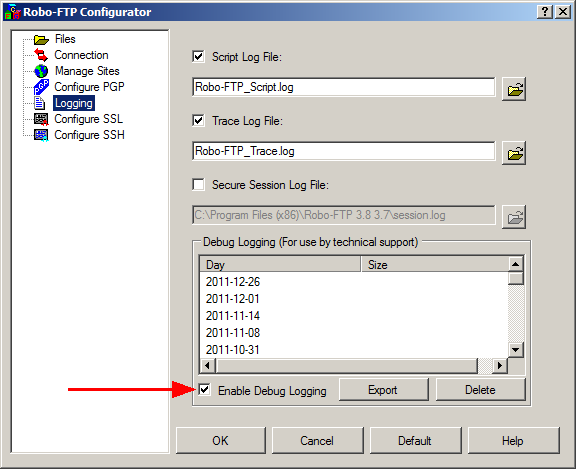
Task: Toggle the Enable Debug Logging checkbox
Action: point(204,390)
